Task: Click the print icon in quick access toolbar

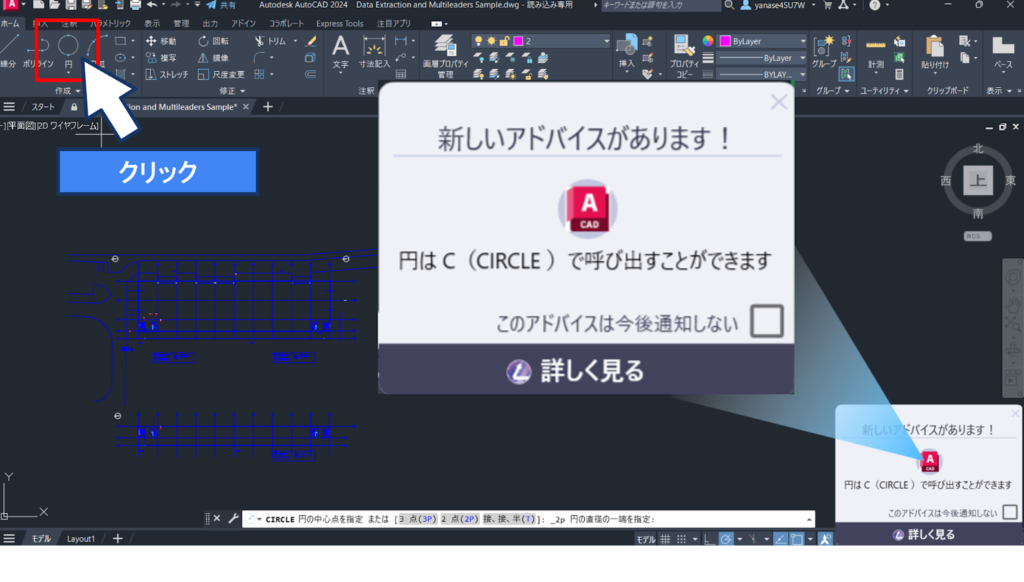Action: [x=135, y=5]
